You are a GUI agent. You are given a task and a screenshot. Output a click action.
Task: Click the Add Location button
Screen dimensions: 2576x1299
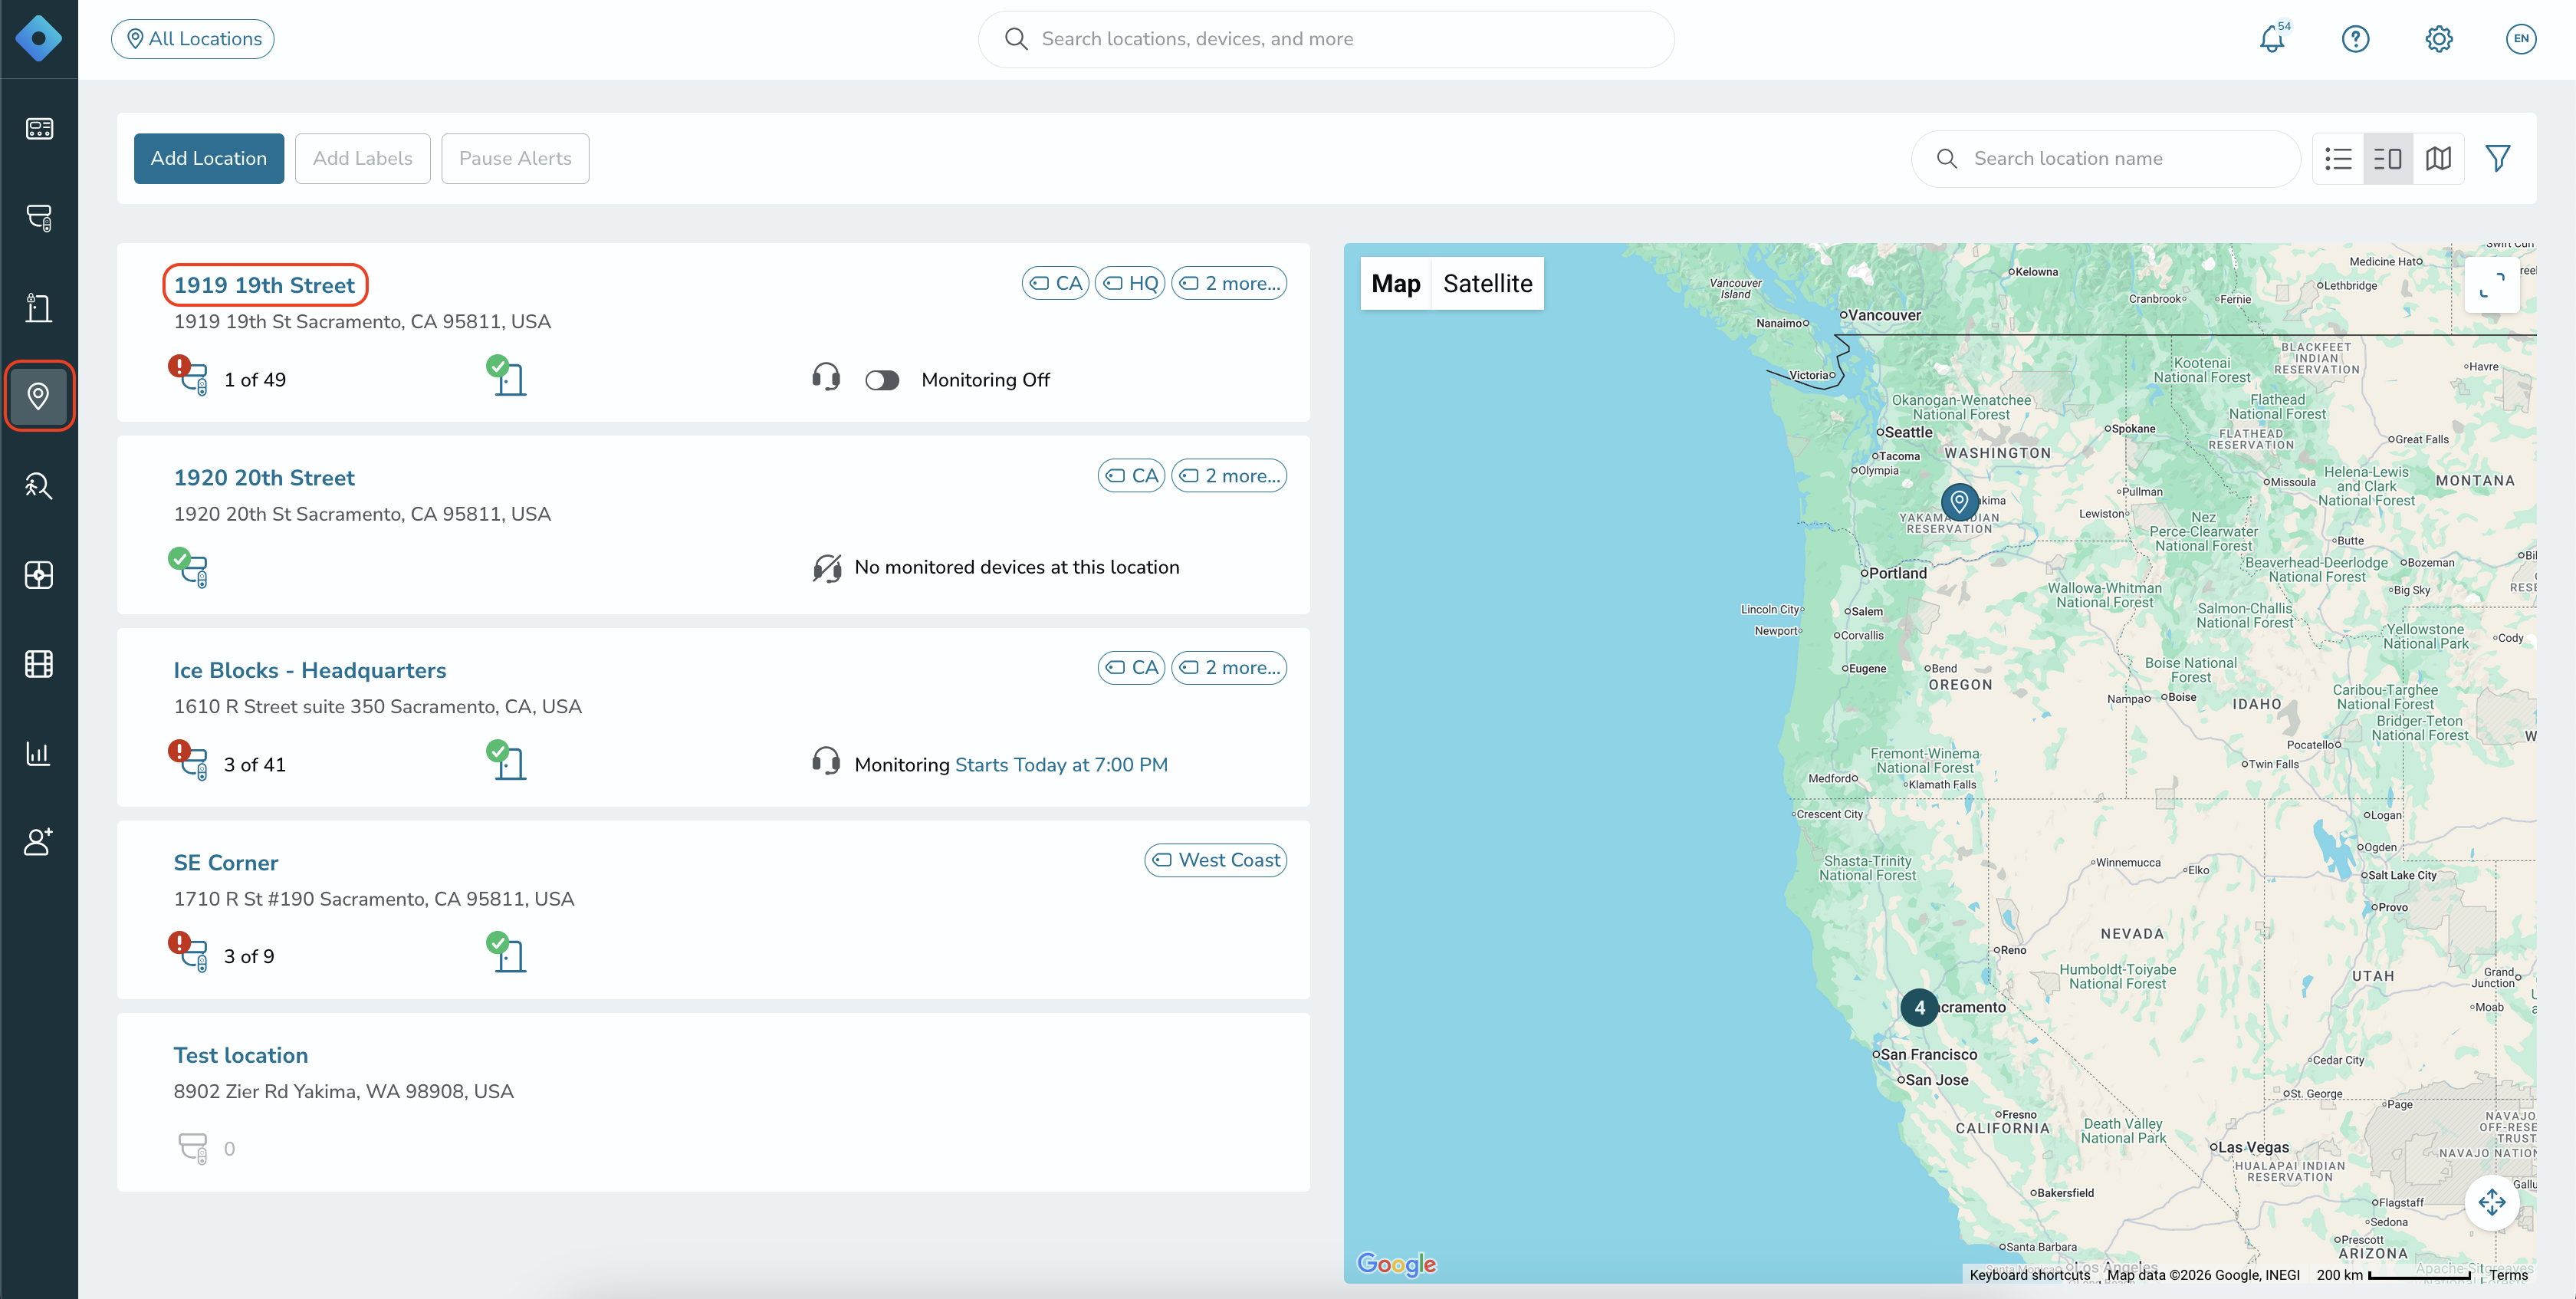point(209,158)
